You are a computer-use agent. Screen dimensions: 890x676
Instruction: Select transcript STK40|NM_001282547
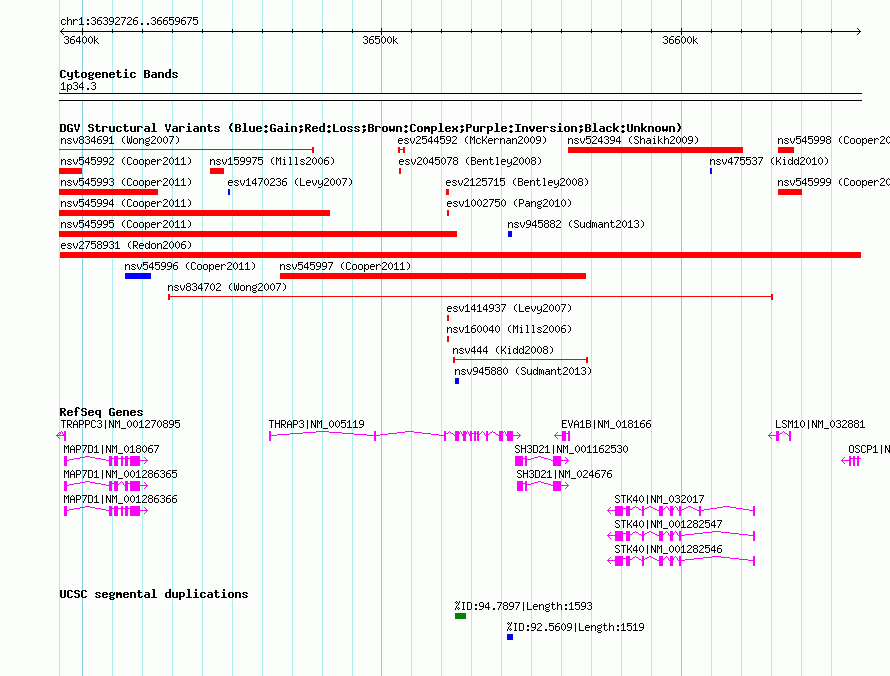(668, 524)
